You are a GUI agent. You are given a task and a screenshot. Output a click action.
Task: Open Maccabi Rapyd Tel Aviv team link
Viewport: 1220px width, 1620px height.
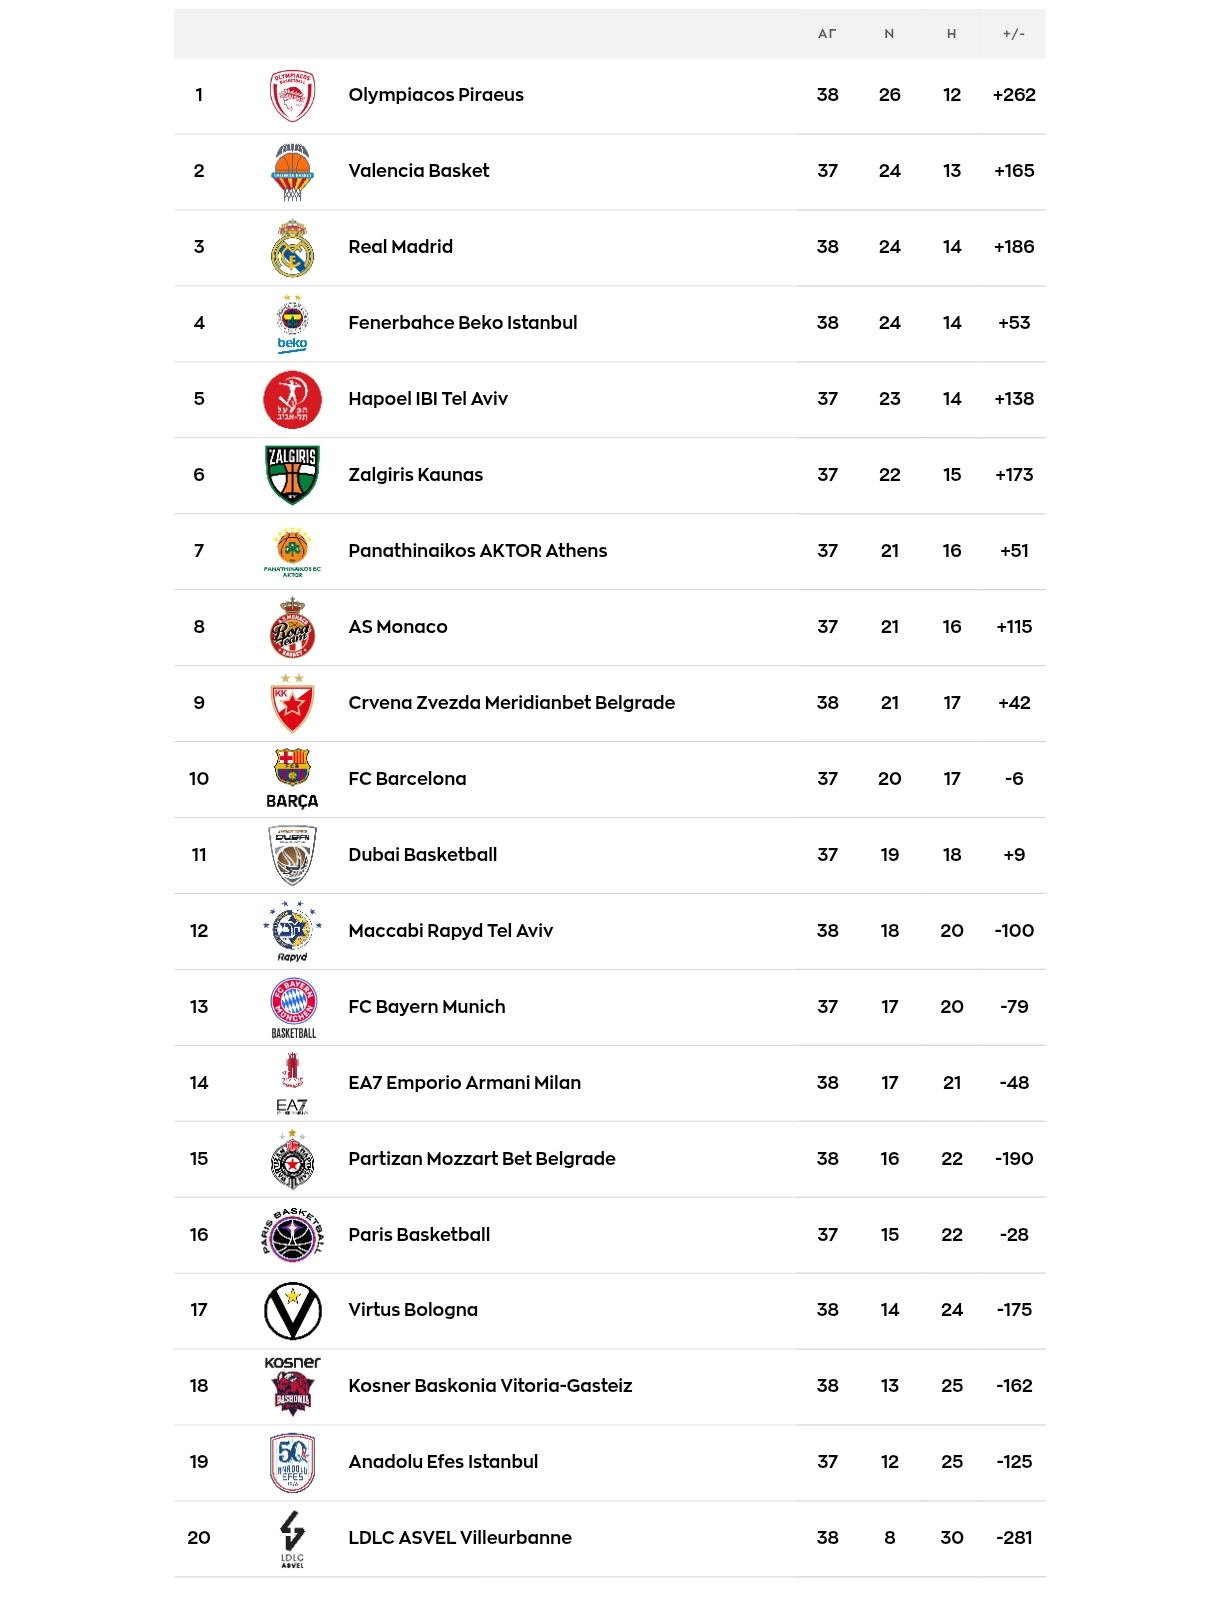tap(451, 931)
